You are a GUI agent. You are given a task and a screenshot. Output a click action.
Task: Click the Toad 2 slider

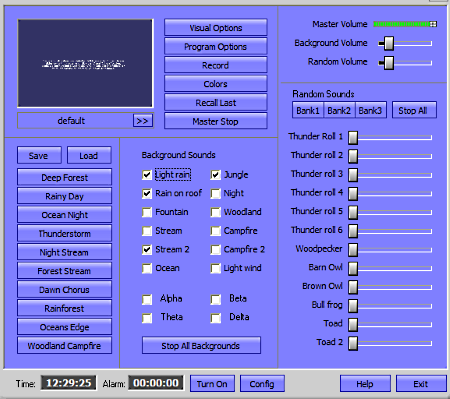point(390,343)
